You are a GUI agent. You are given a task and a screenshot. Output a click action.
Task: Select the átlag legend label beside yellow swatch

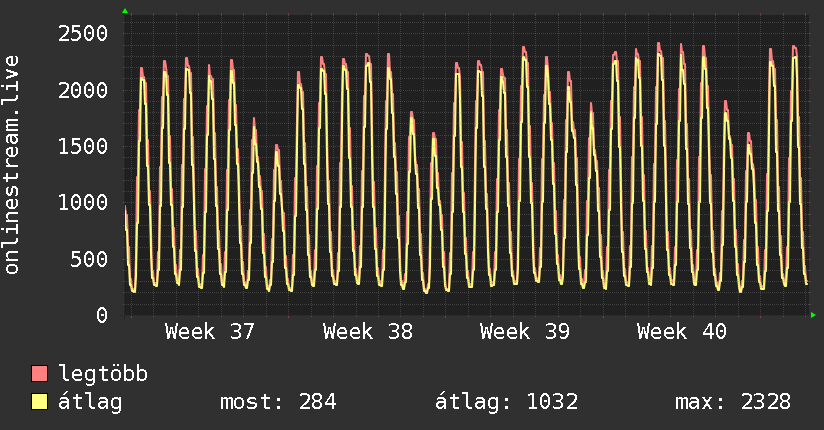click(x=90, y=403)
